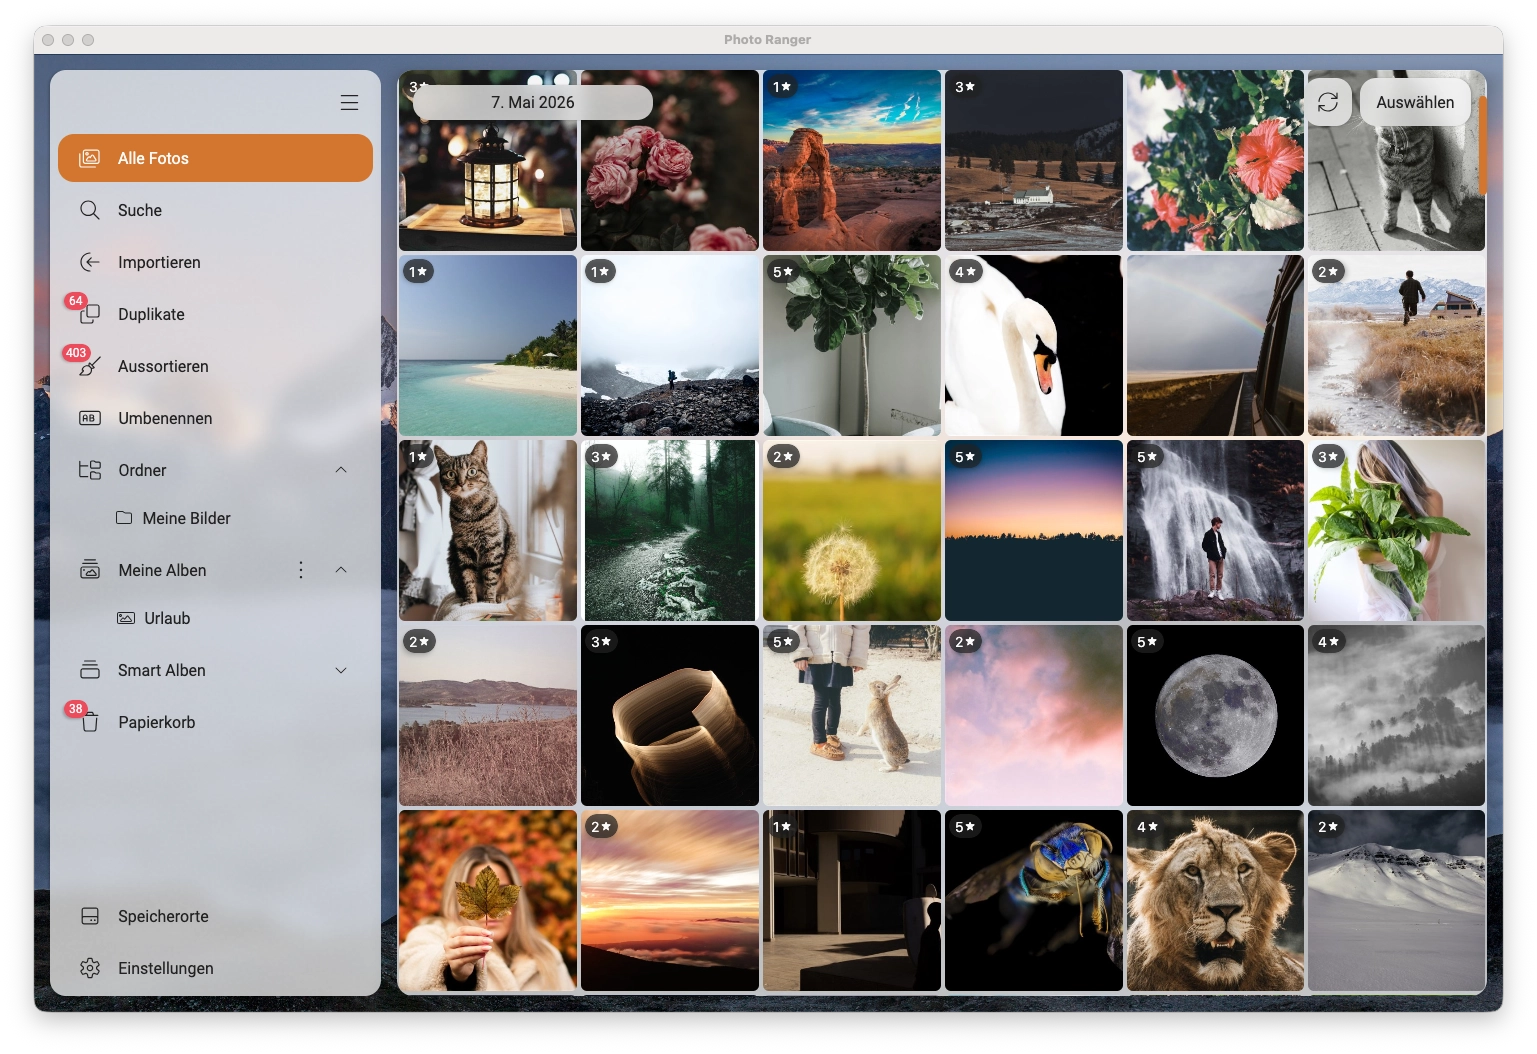
Task: Click the Papierkorb trash can icon
Action: pyautogui.click(x=90, y=722)
